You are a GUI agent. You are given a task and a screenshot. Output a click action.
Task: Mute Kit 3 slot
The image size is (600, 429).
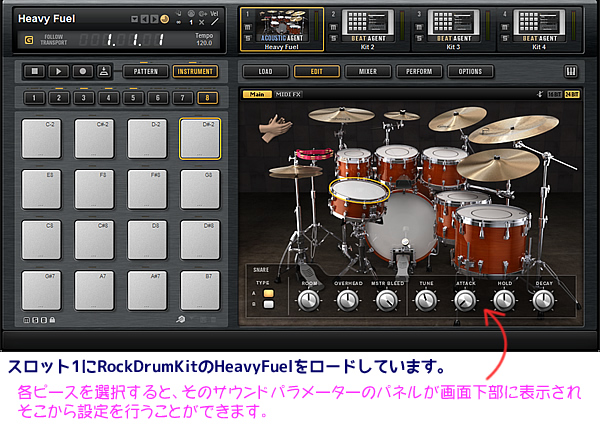[x=419, y=27]
